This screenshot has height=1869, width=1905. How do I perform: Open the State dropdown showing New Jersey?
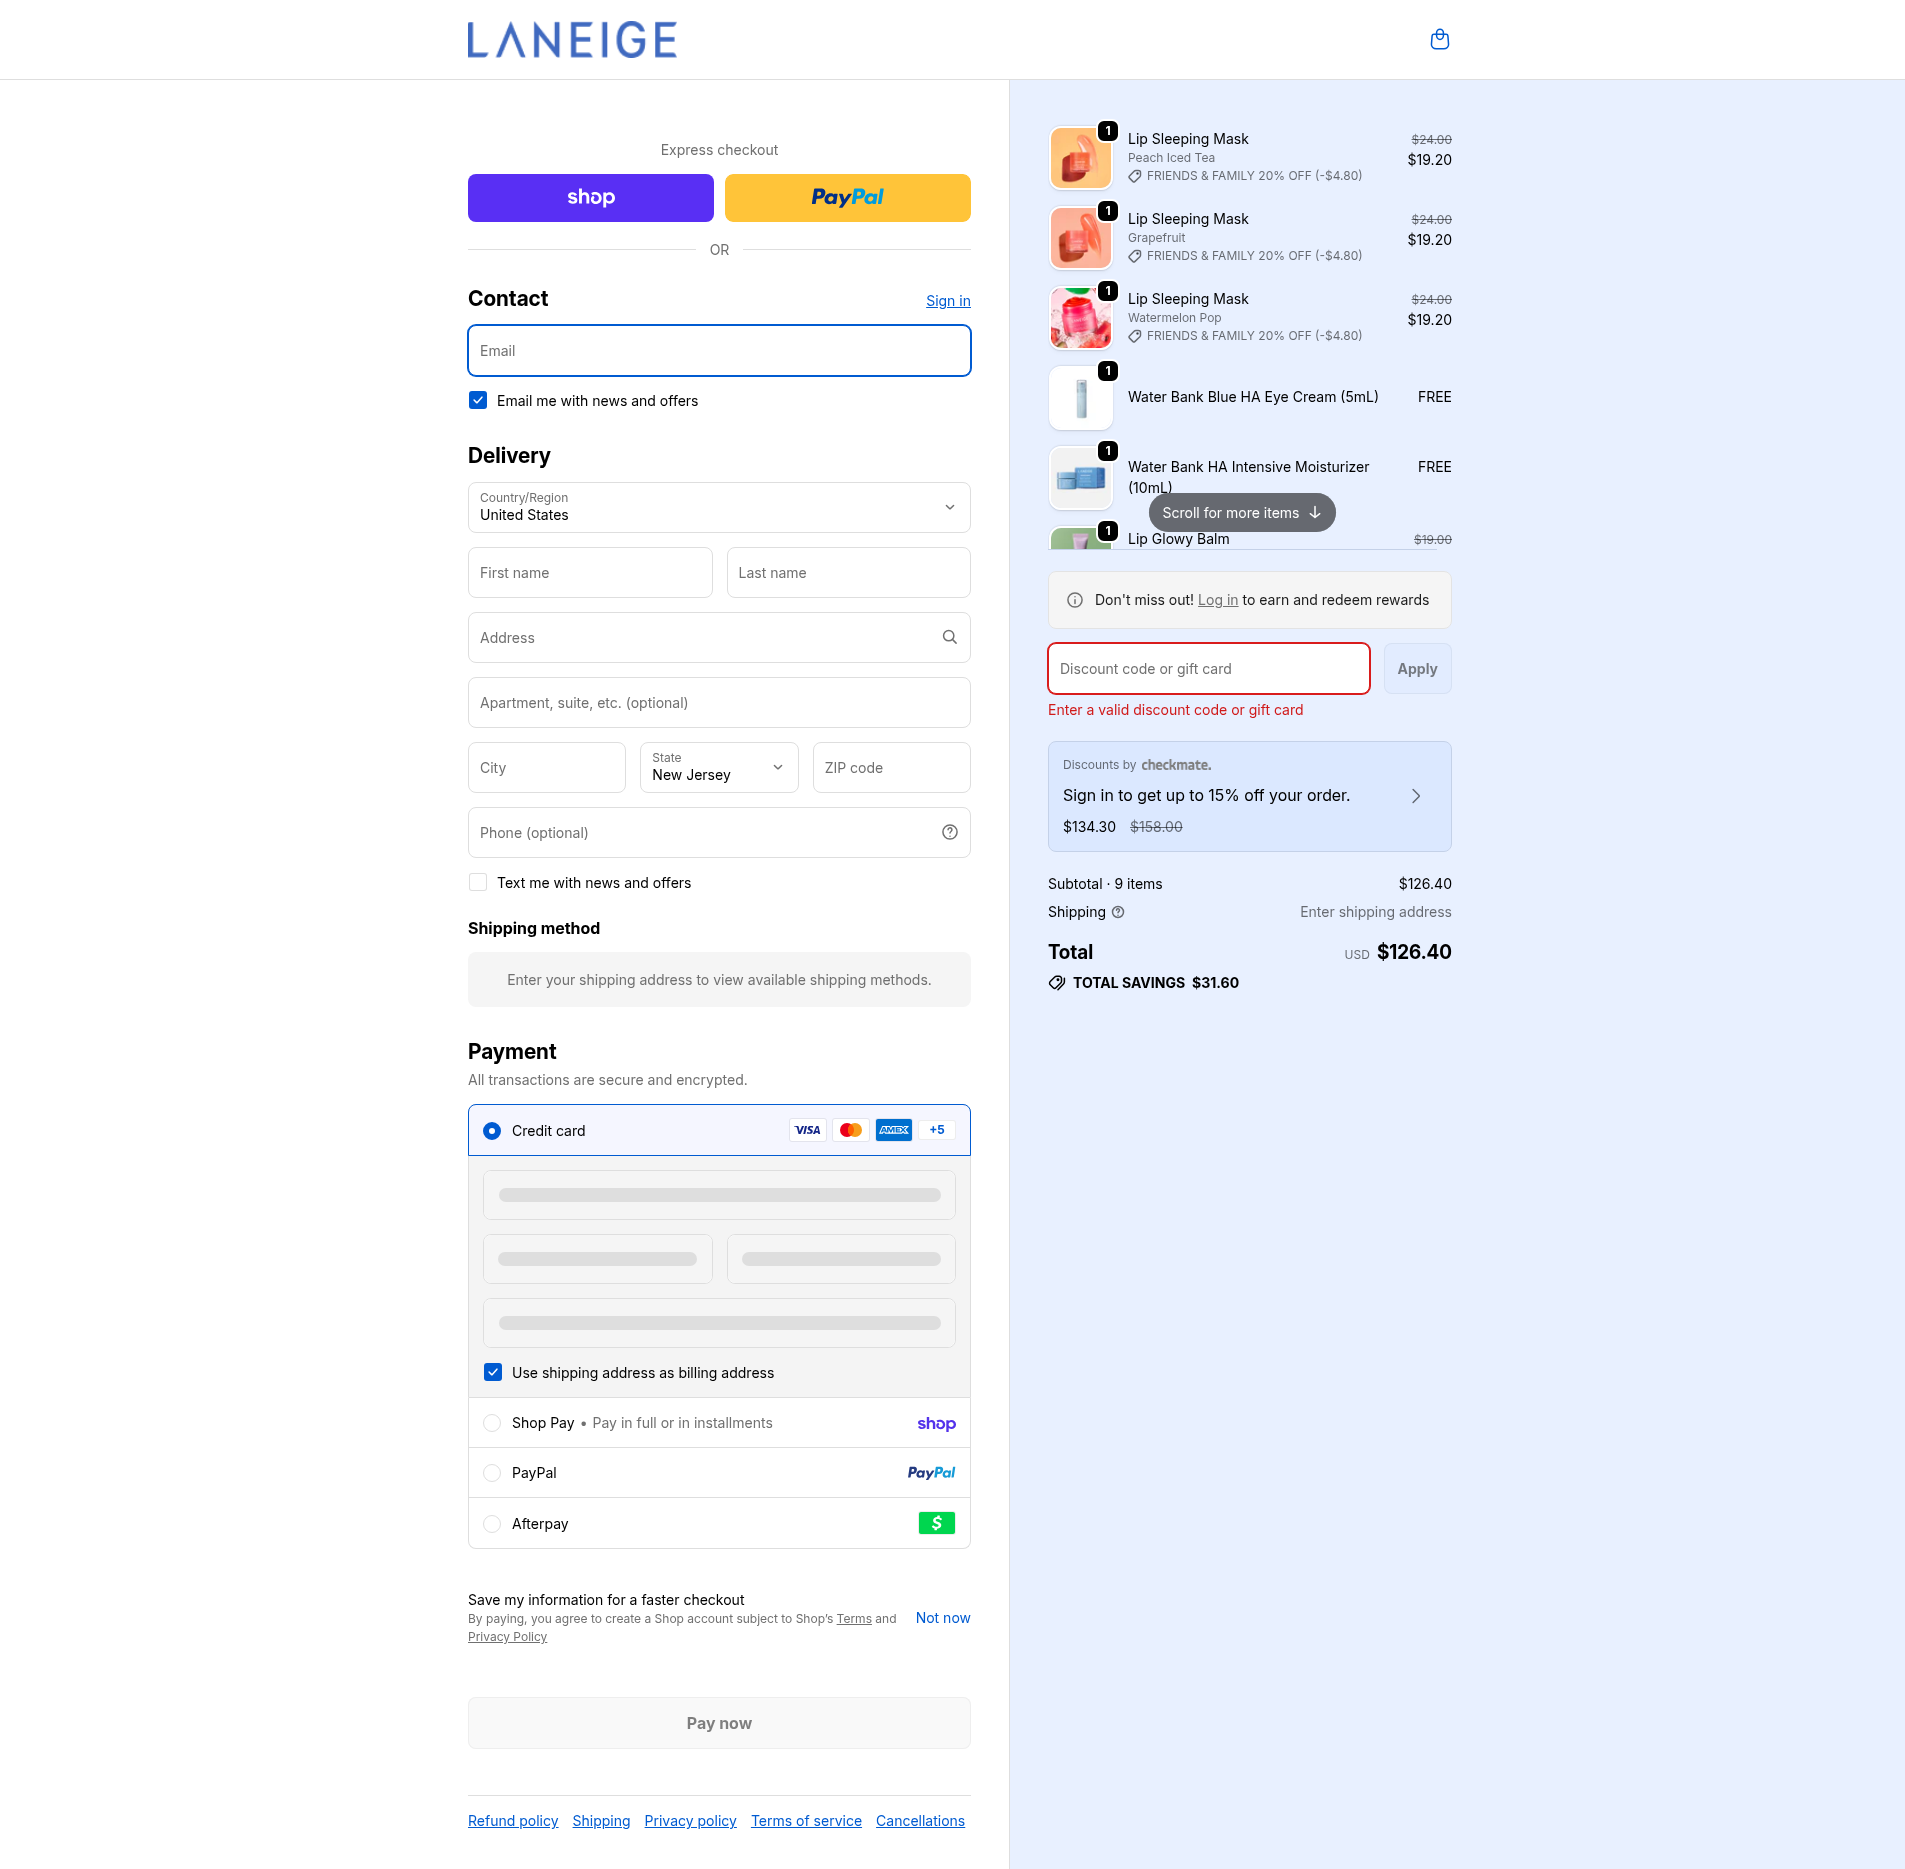(718, 767)
